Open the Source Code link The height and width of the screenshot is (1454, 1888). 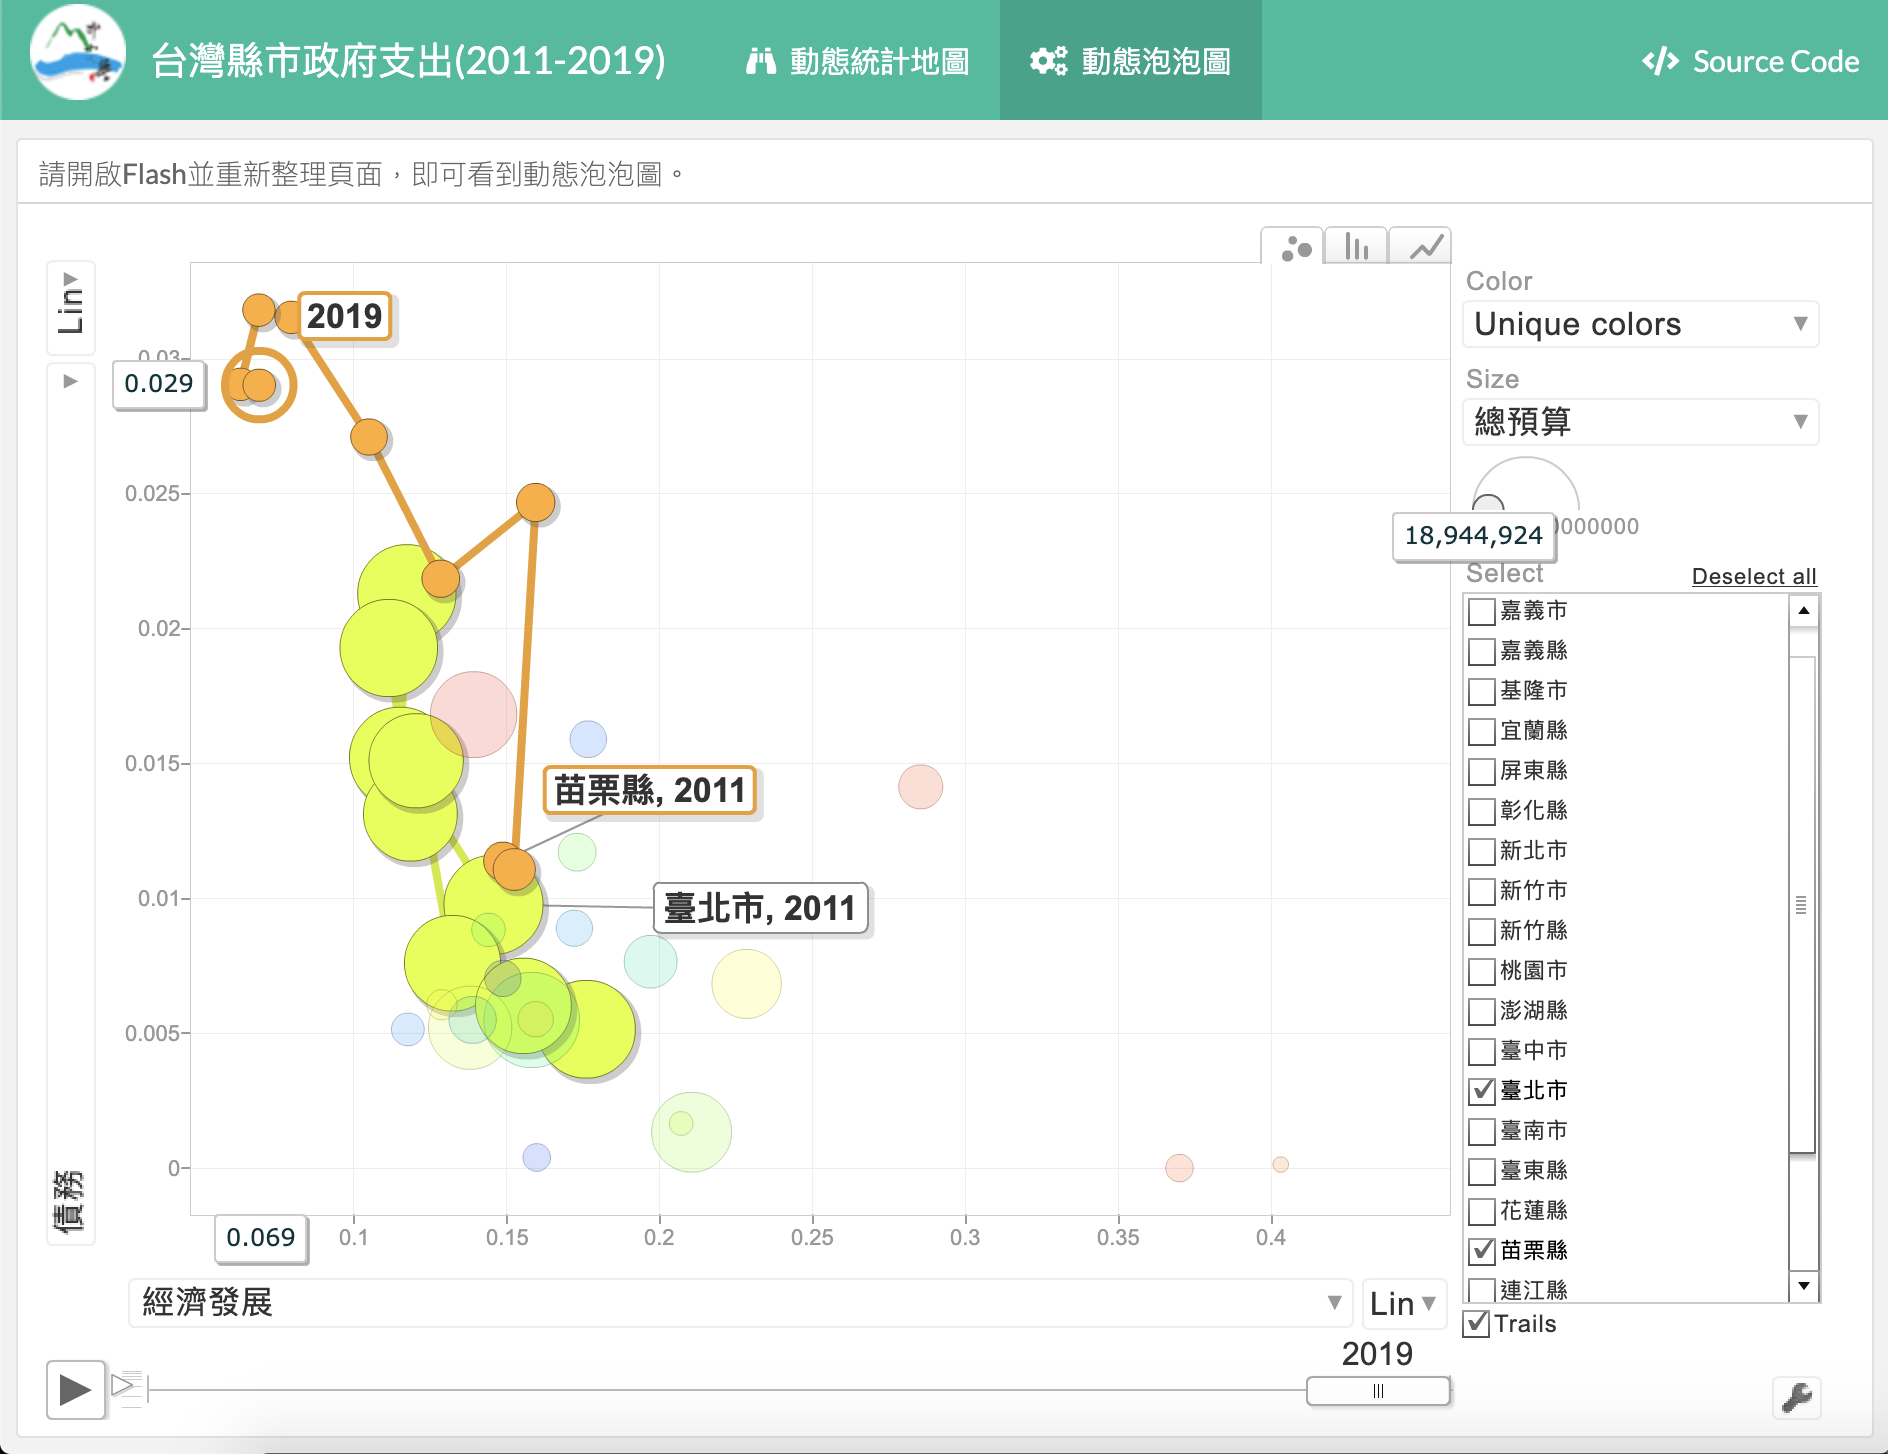(x=1750, y=61)
